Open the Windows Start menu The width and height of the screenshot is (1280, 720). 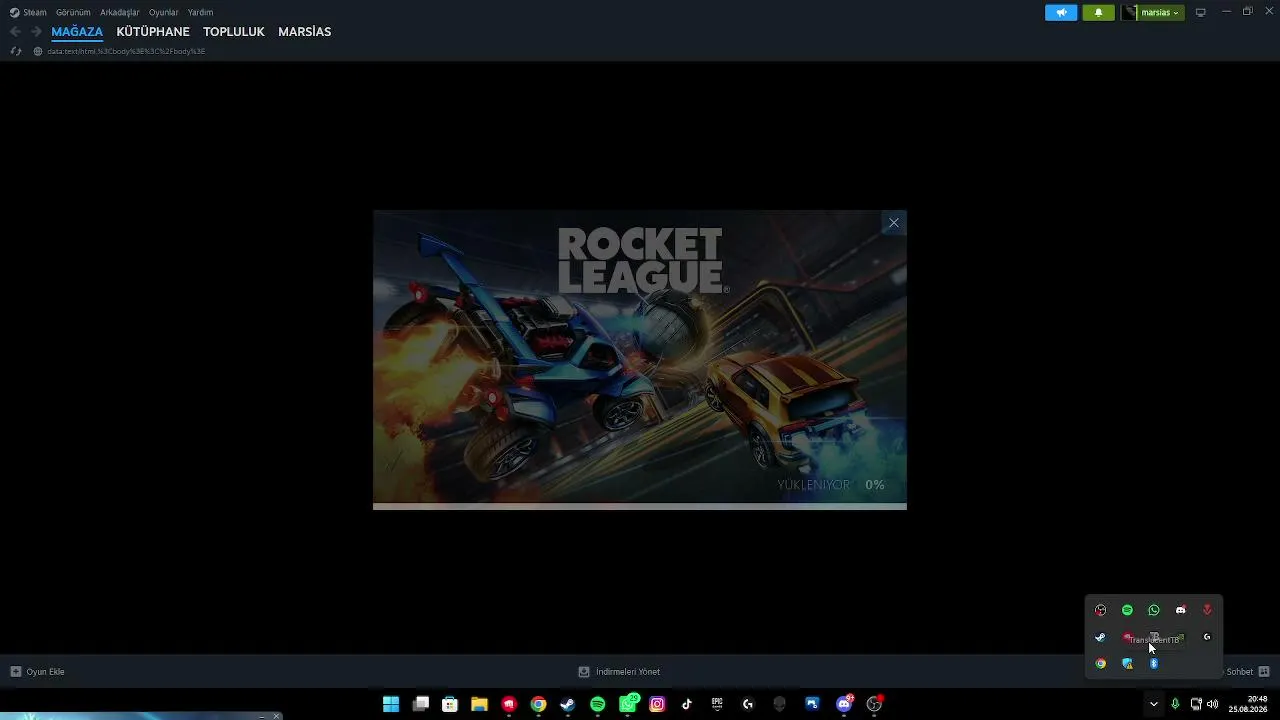(x=391, y=704)
